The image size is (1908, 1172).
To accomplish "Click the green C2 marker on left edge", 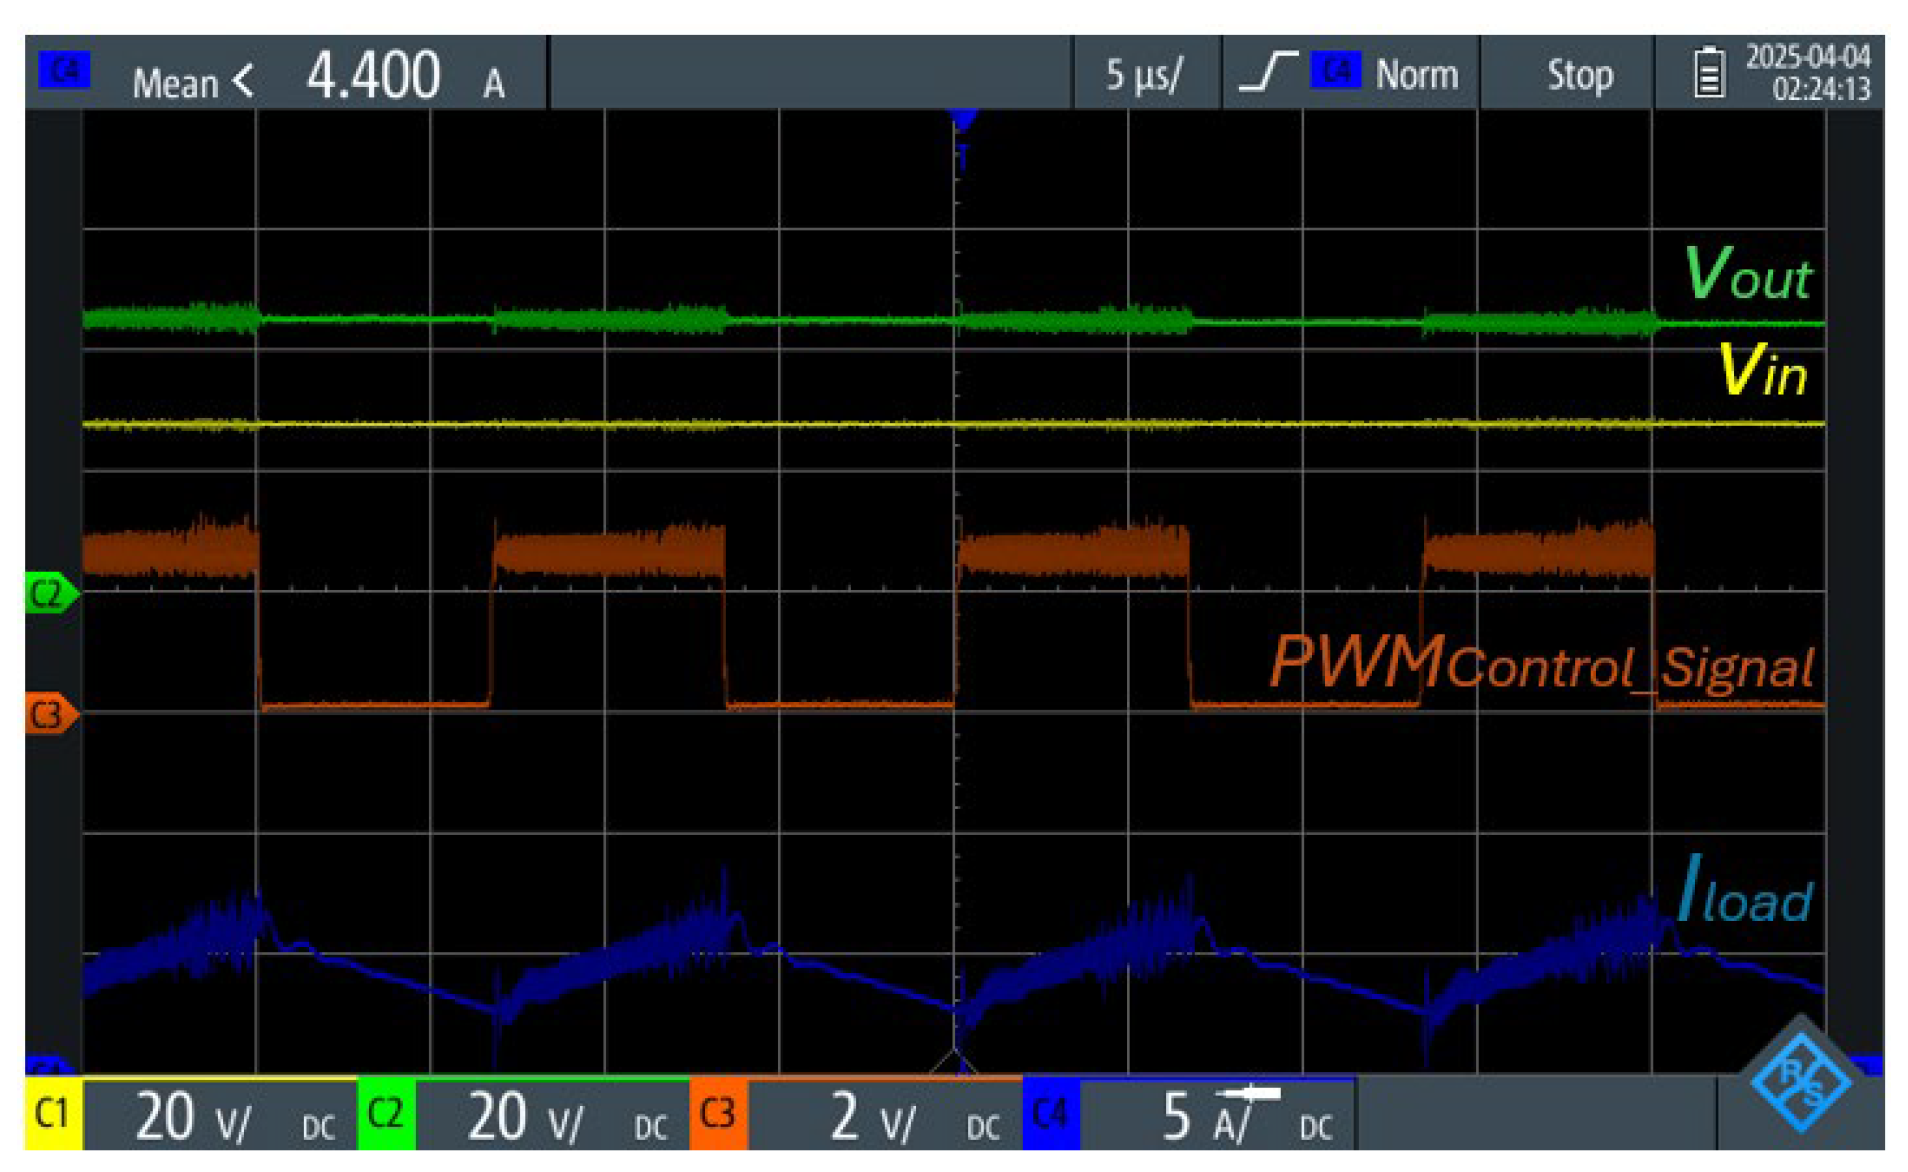I will pos(49,594).
